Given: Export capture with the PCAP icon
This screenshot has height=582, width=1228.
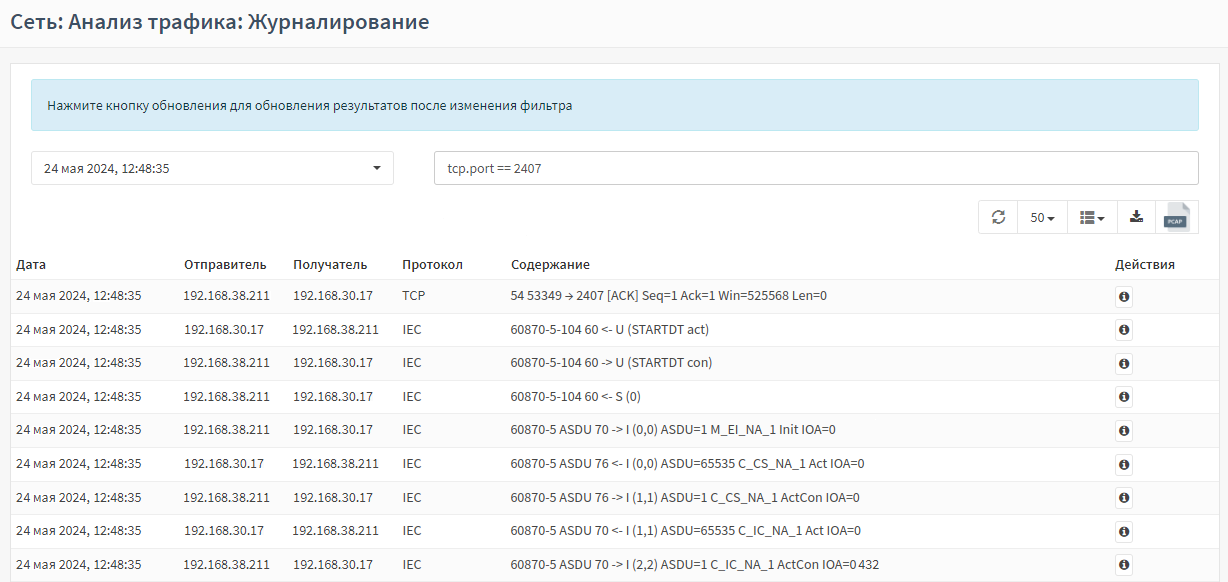Looking at the screenshot, I should pos(1177,218).
